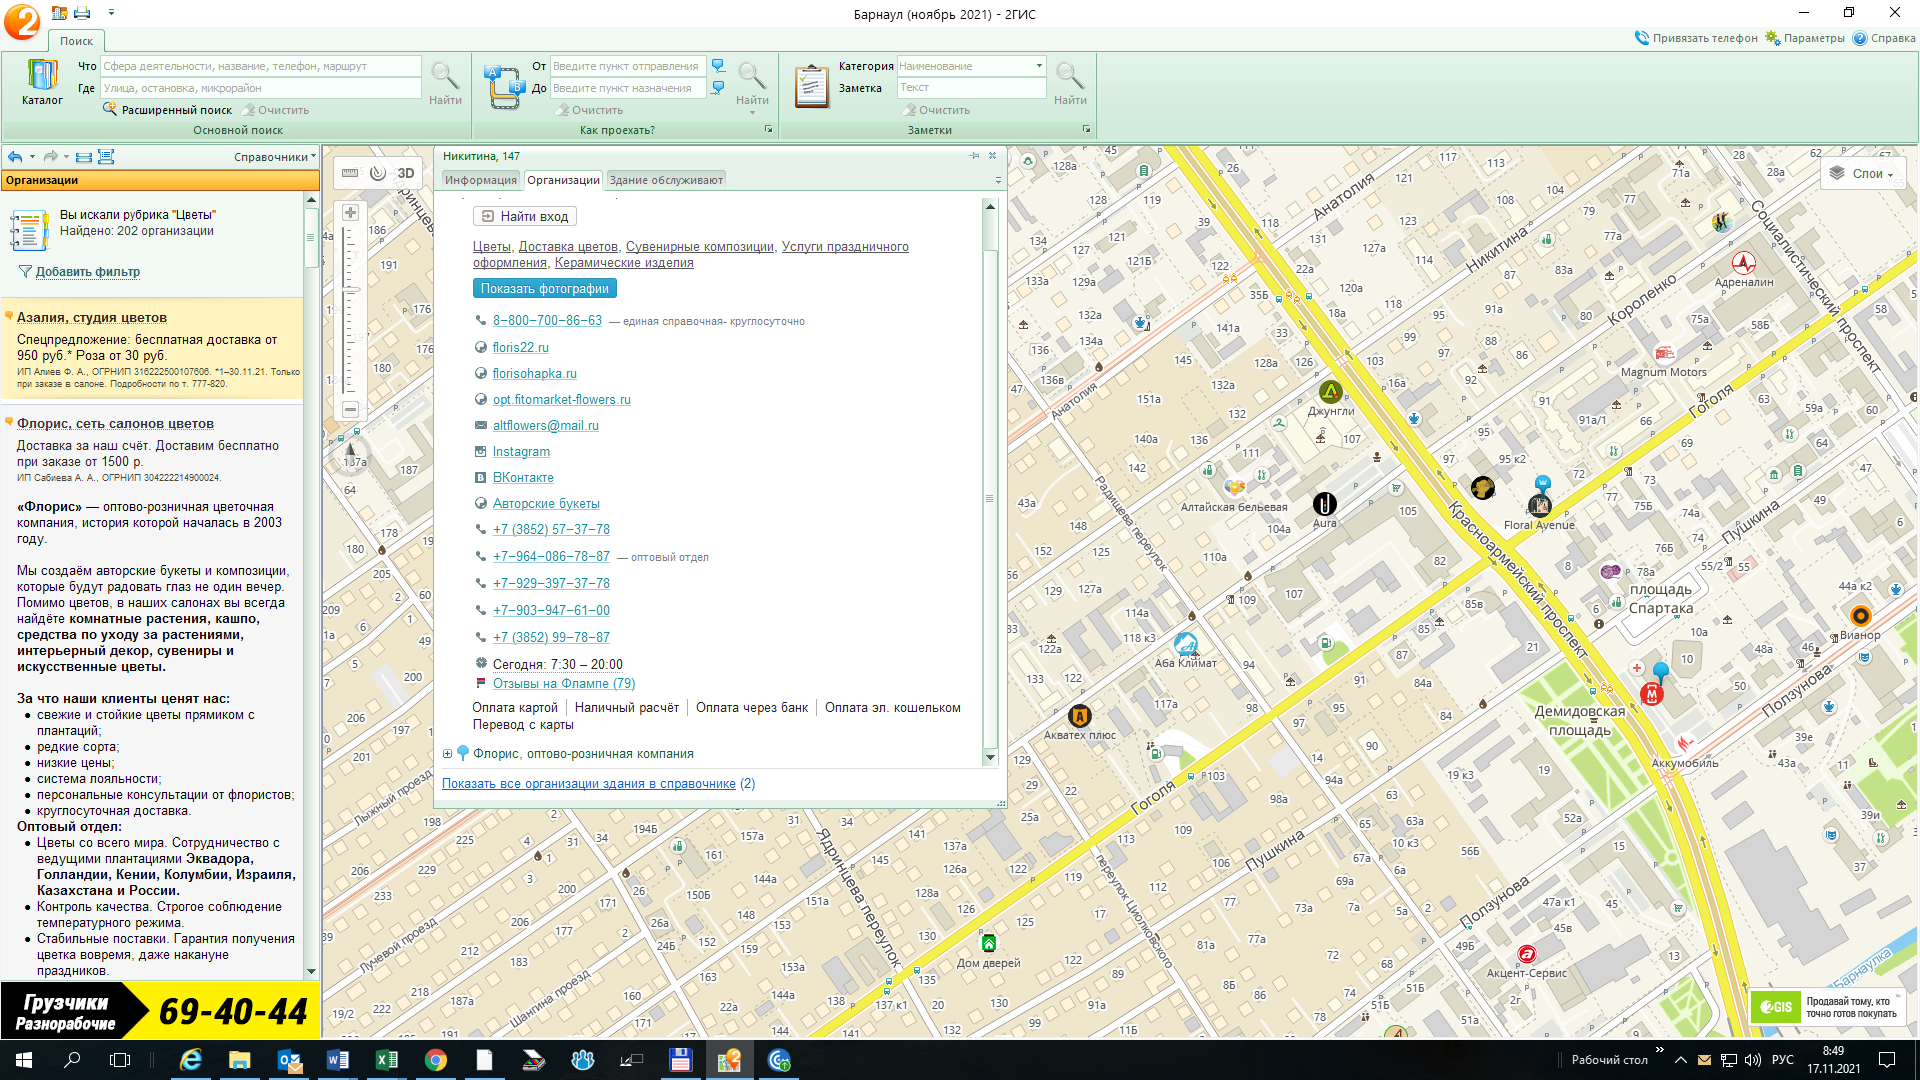The width and height of the screenshot is (1920, 1080).
Task: Zoom out with the map minus button
Action: pos(350,410)
